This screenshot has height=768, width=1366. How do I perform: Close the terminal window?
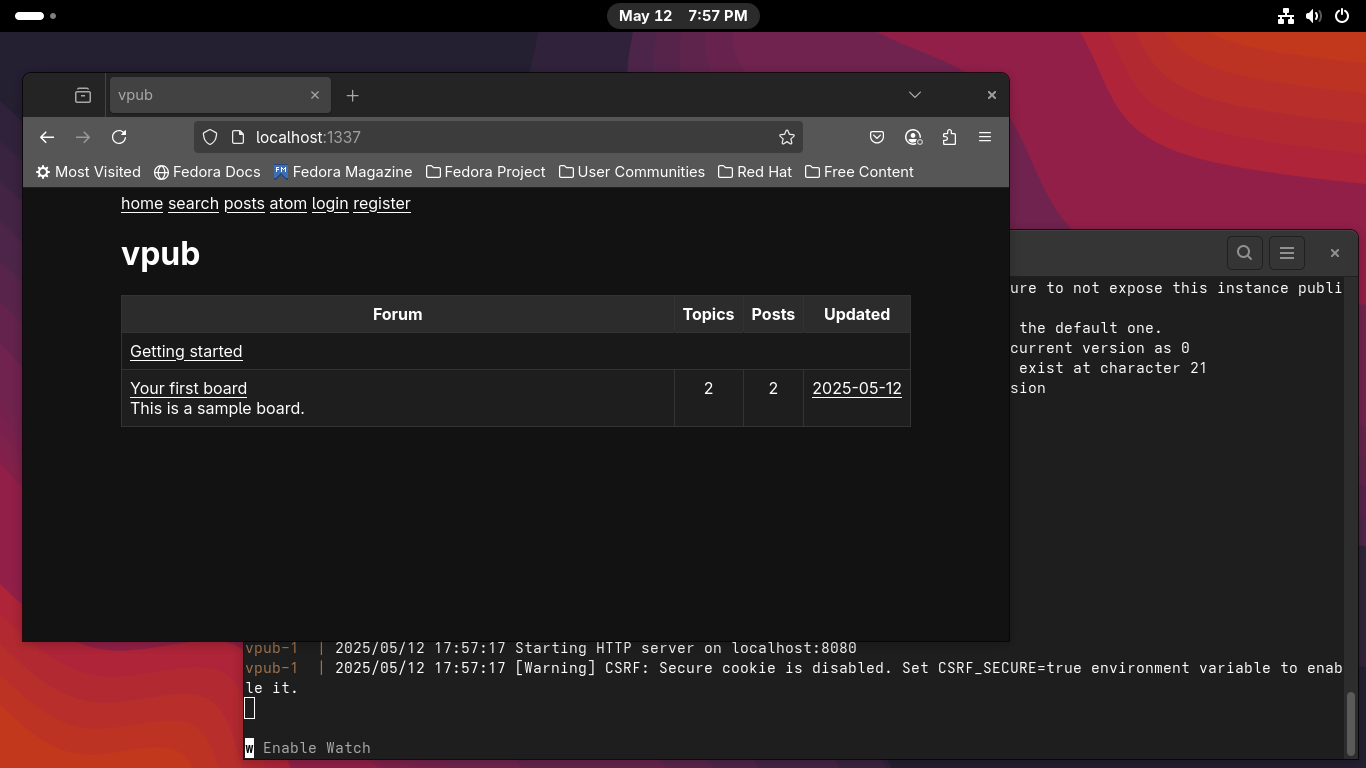(1334, 253)
